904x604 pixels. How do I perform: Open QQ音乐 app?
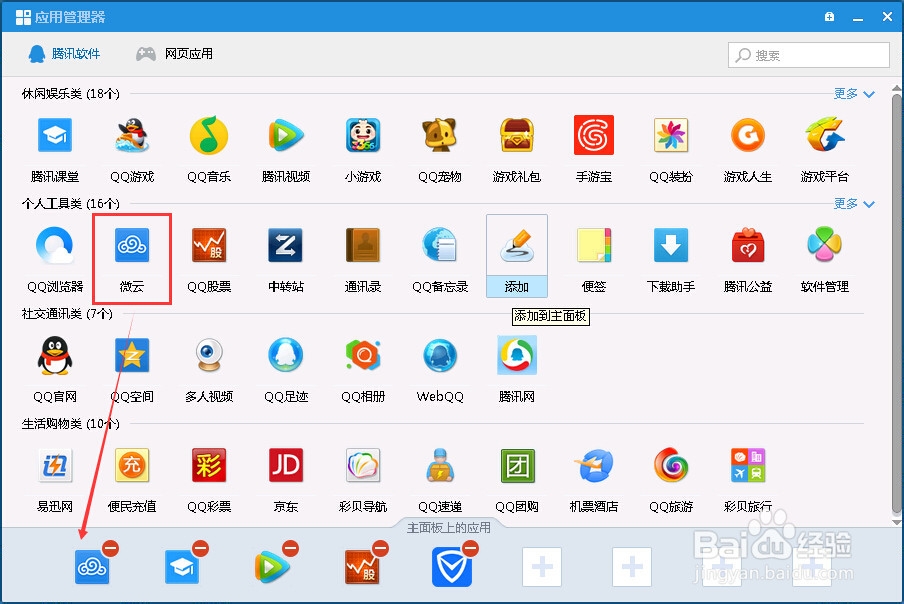pos(209,135)
